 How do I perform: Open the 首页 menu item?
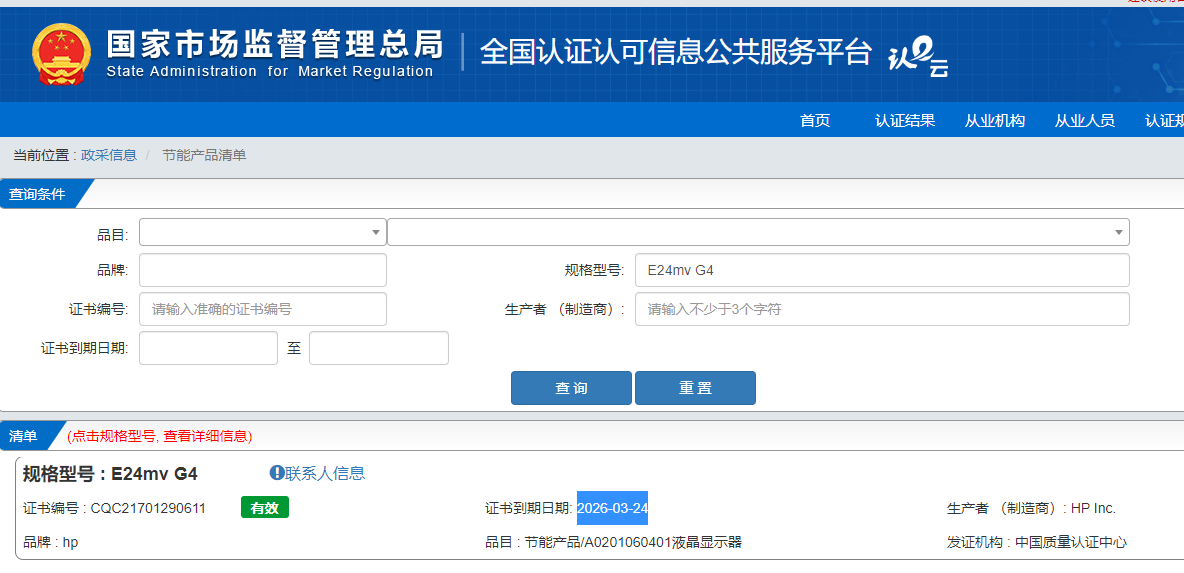(815, 121)
